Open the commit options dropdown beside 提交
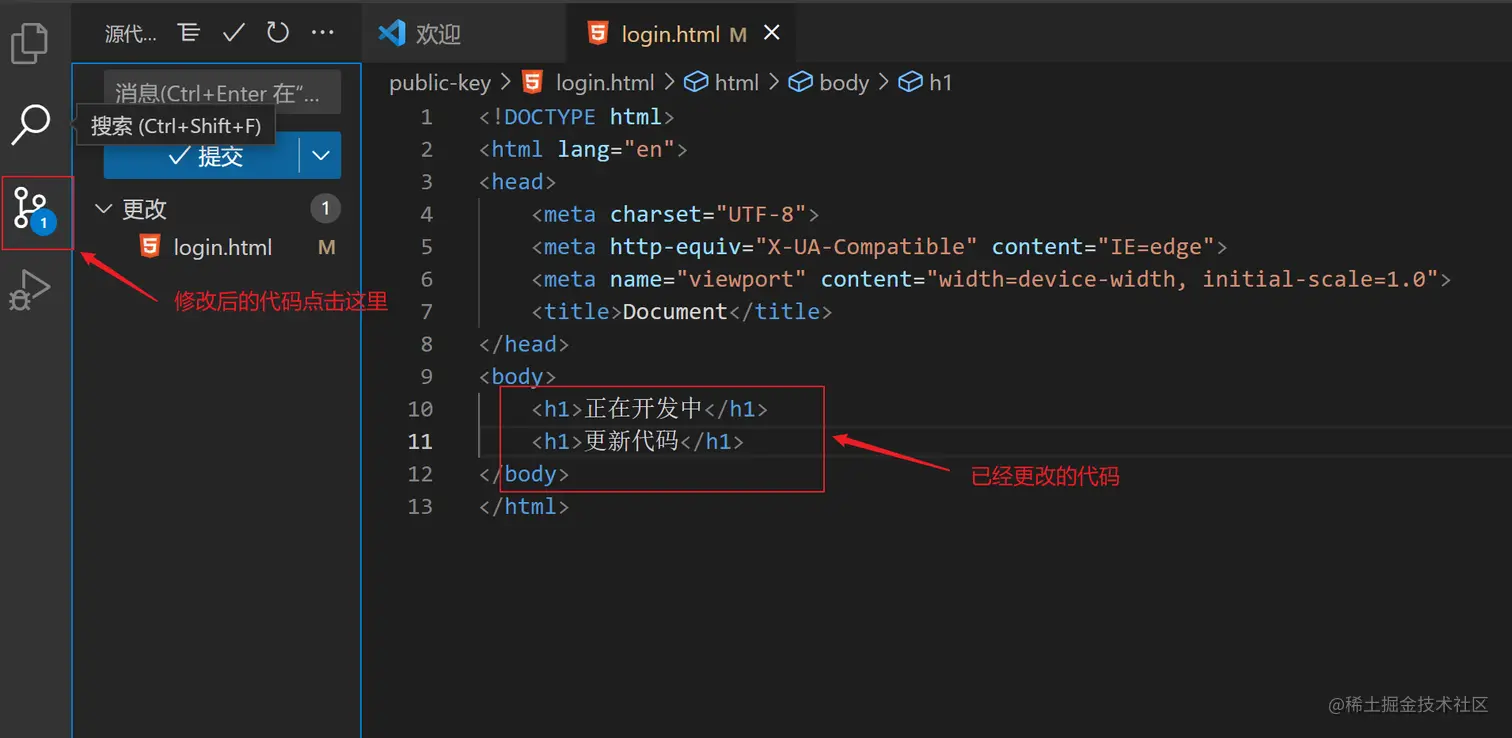The image size is (1512, 738). point(322,155)
